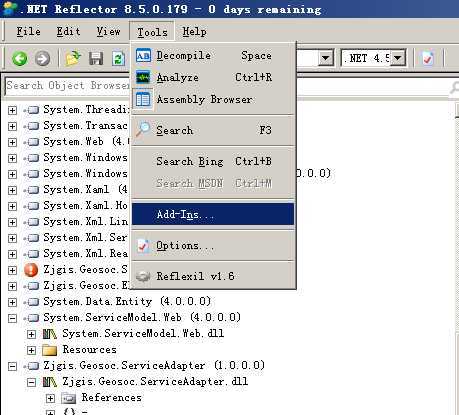Open the Help menu
This screenshot has height=415, width=459.
[x=194, y=32]
